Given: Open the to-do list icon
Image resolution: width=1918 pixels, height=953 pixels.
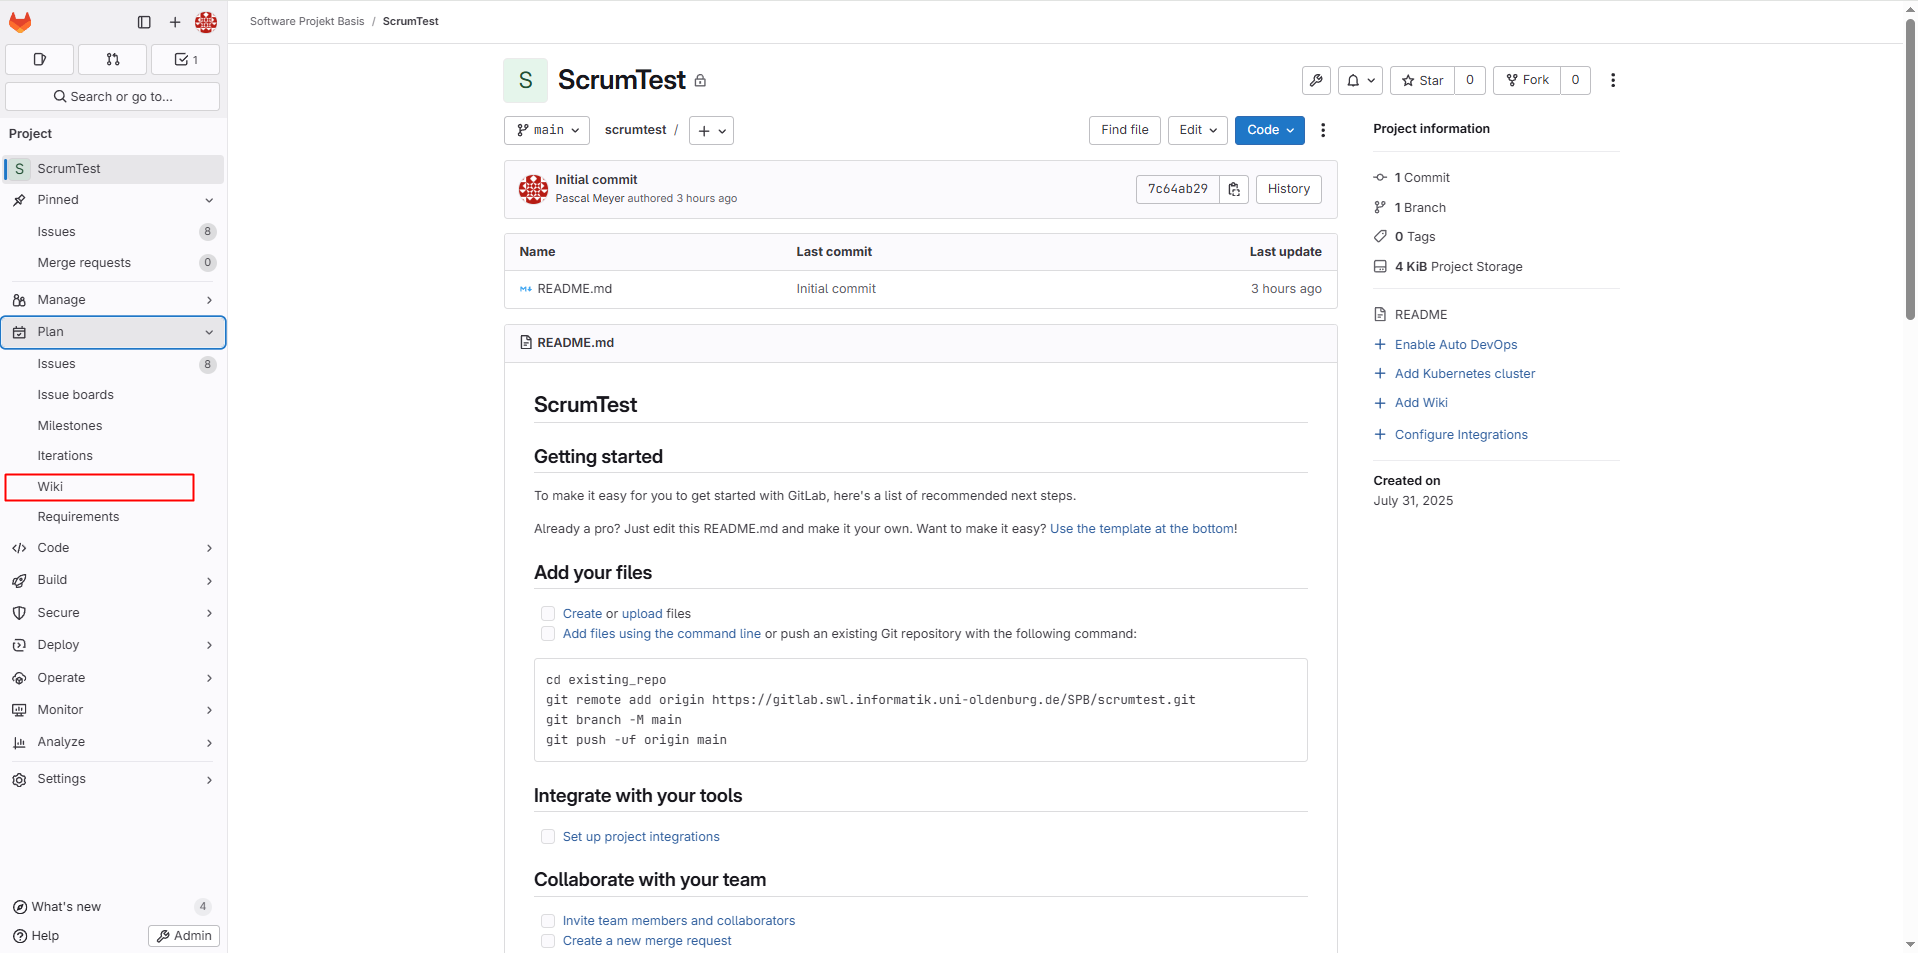Looking at the screenshot, I should (x=185, y=60).
